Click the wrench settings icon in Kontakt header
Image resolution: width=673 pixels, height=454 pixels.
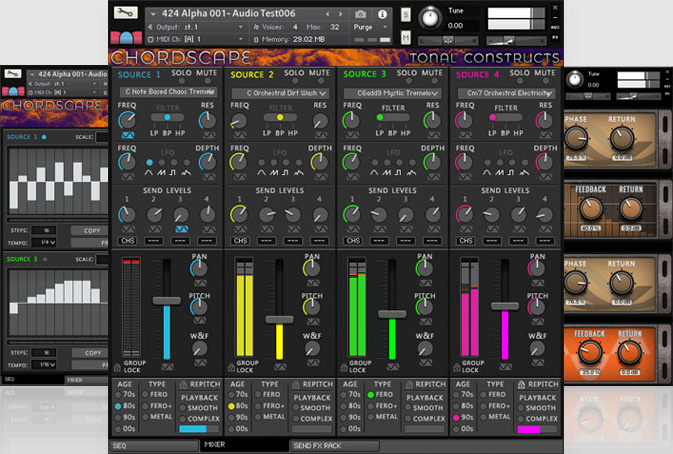(127, 14)
